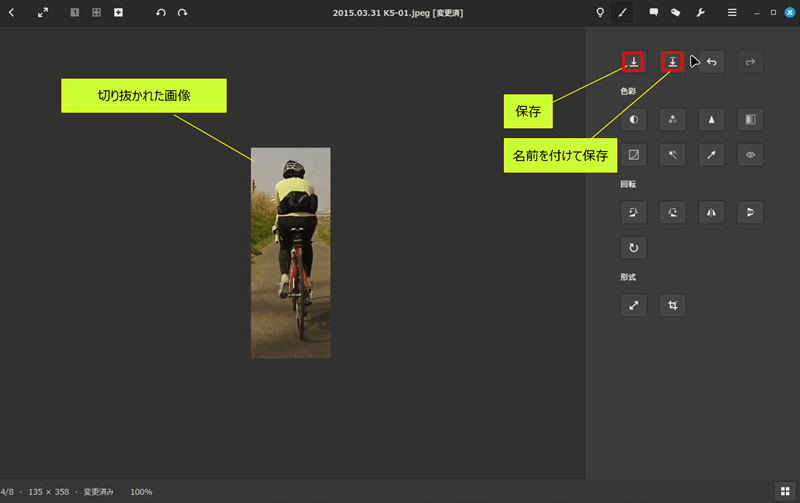
Task: Open the comment editor icon
Action: click(x=654, y=12)
